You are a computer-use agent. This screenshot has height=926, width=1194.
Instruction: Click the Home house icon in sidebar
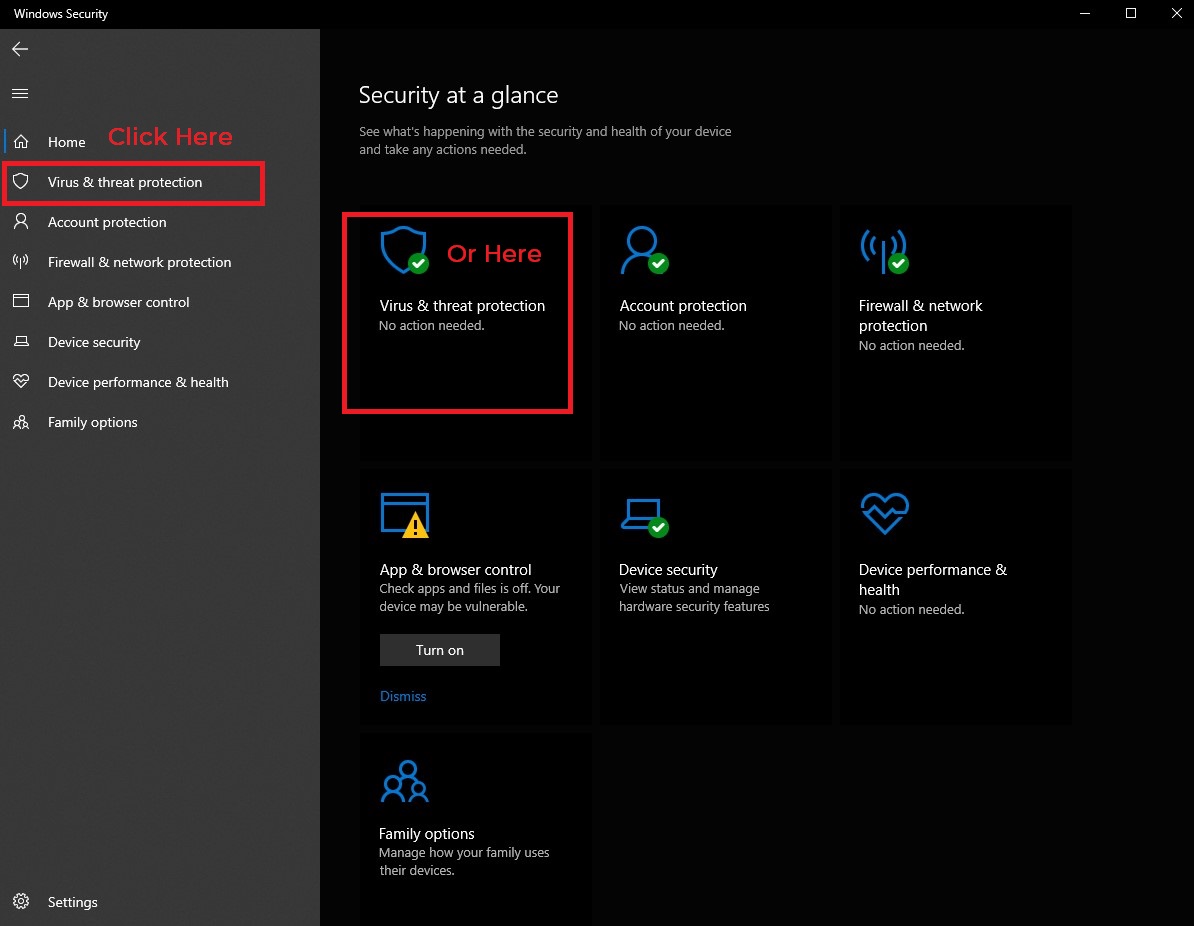[21, 142]
